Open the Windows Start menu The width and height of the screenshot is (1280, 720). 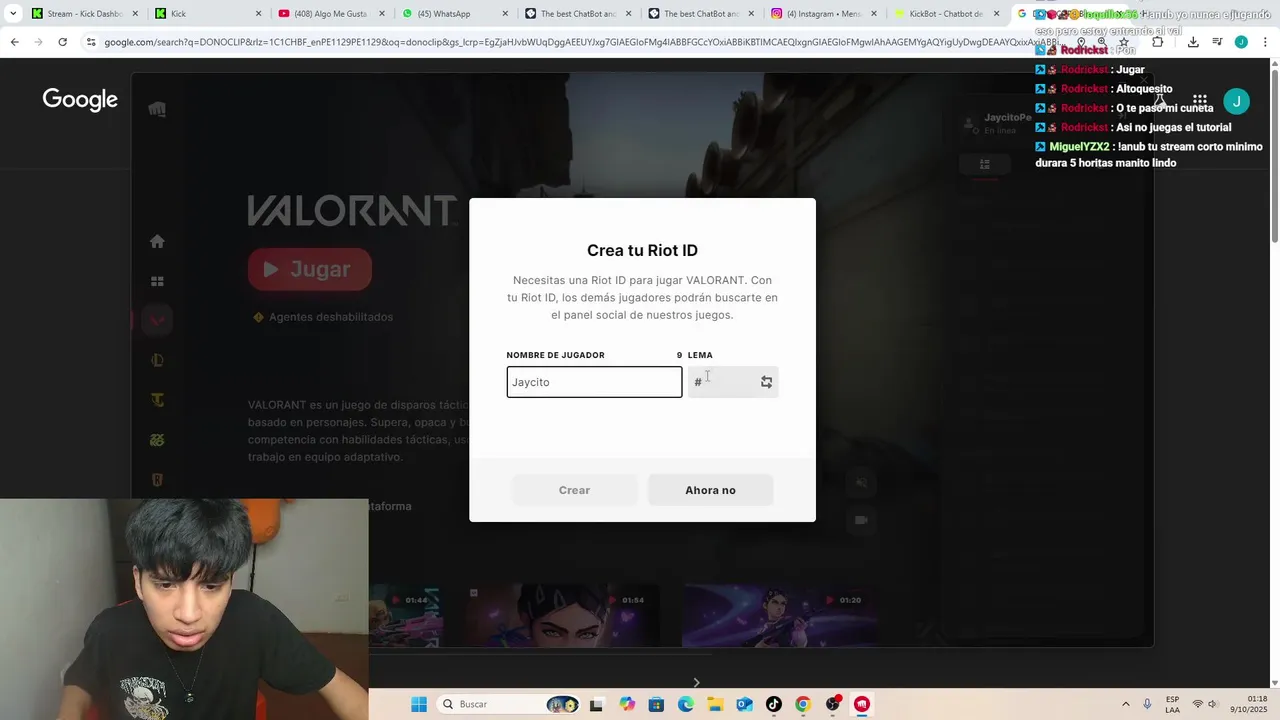[x=419, y=704]
